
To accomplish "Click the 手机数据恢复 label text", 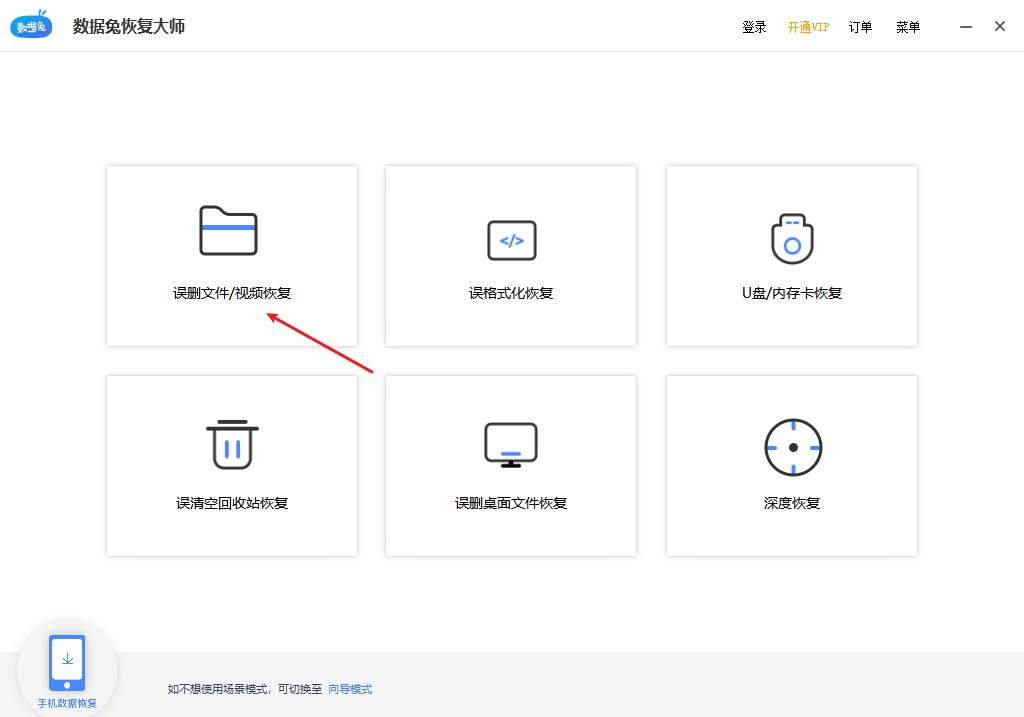I will point(66,703).
